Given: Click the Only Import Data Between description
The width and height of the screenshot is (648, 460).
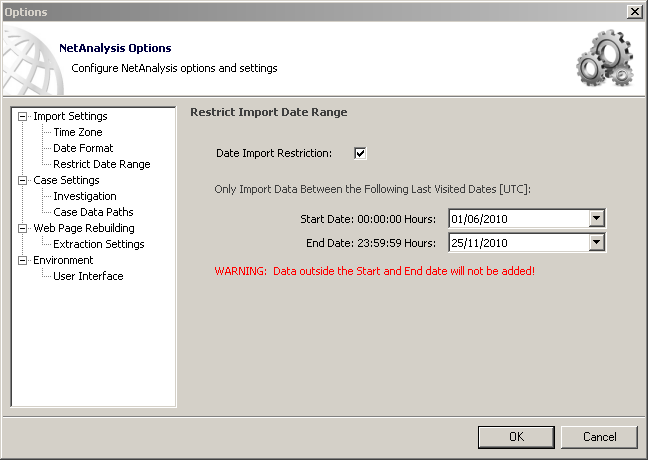Looking at the screenshot, I should click(372, 189).
